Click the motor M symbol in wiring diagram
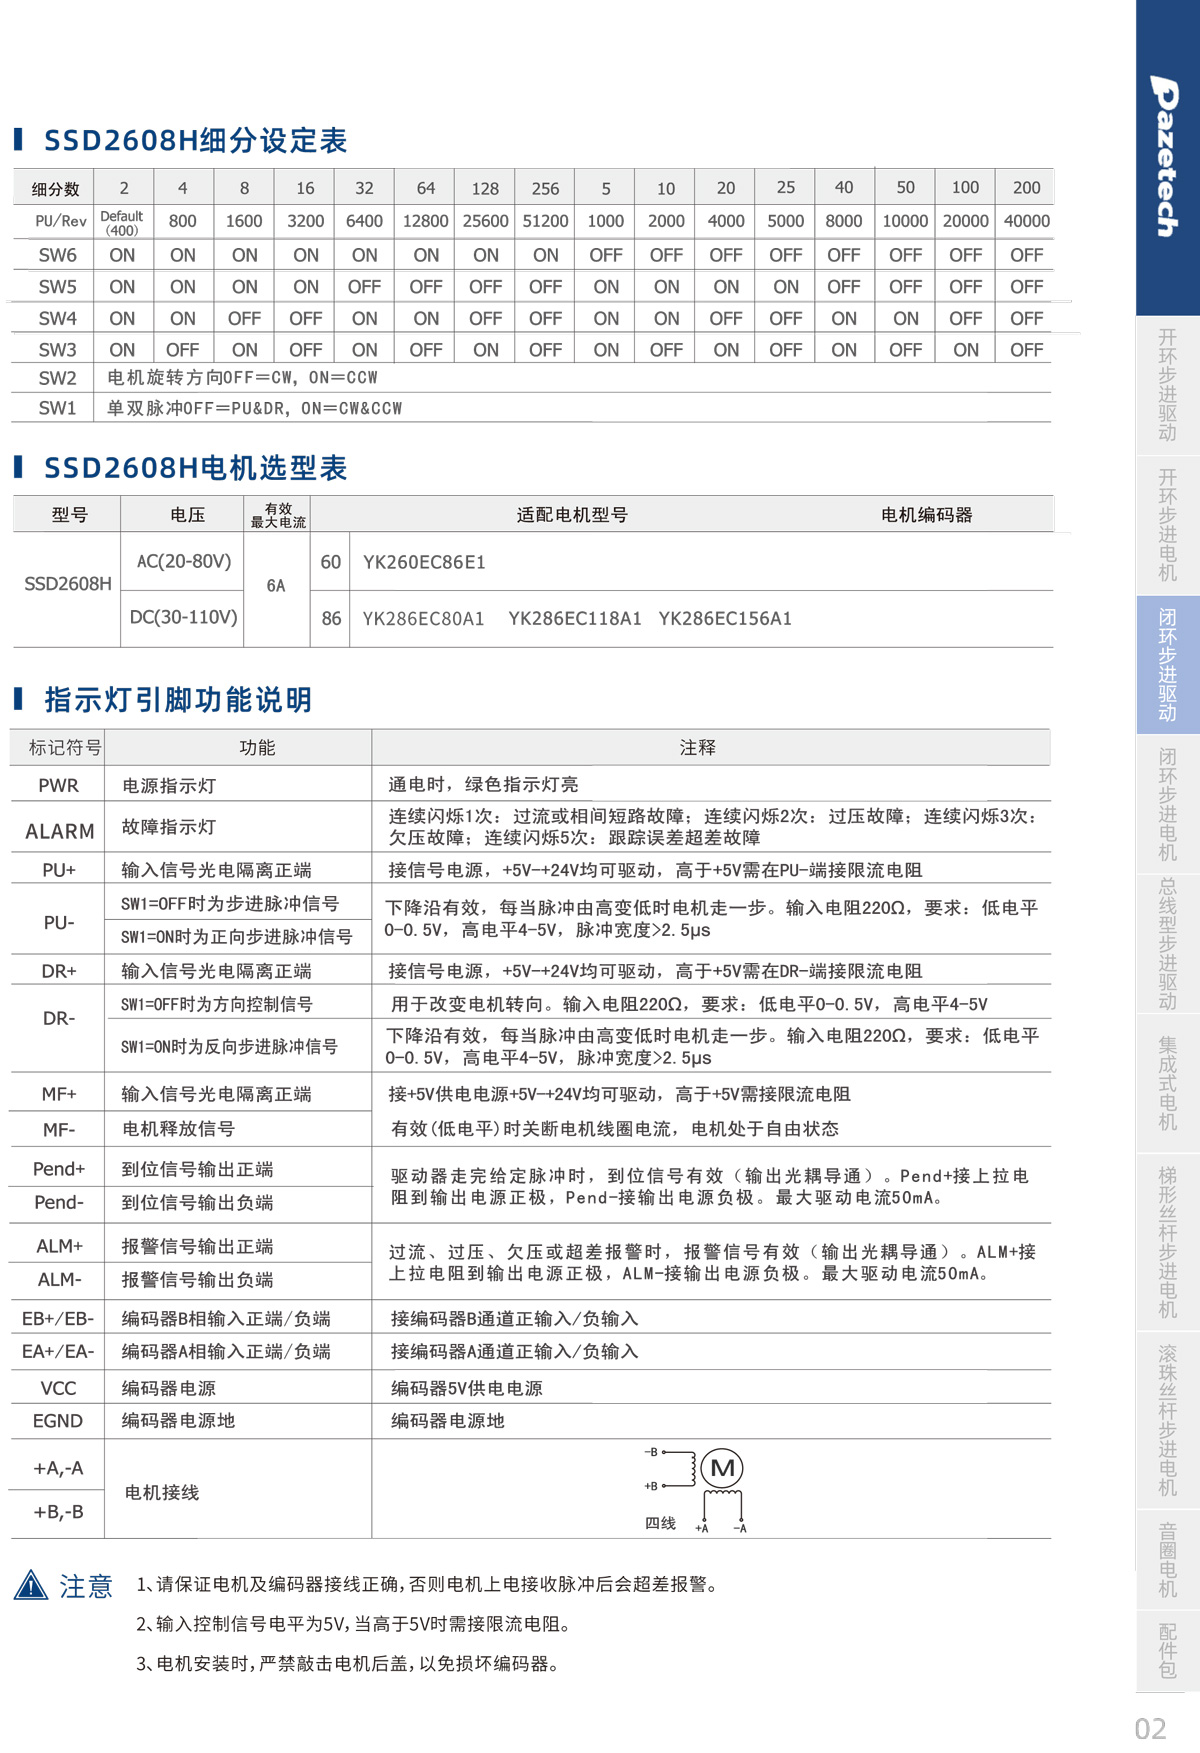Image resolution: width=1200 pixels, height=1753 pixels. (722, 1468)
